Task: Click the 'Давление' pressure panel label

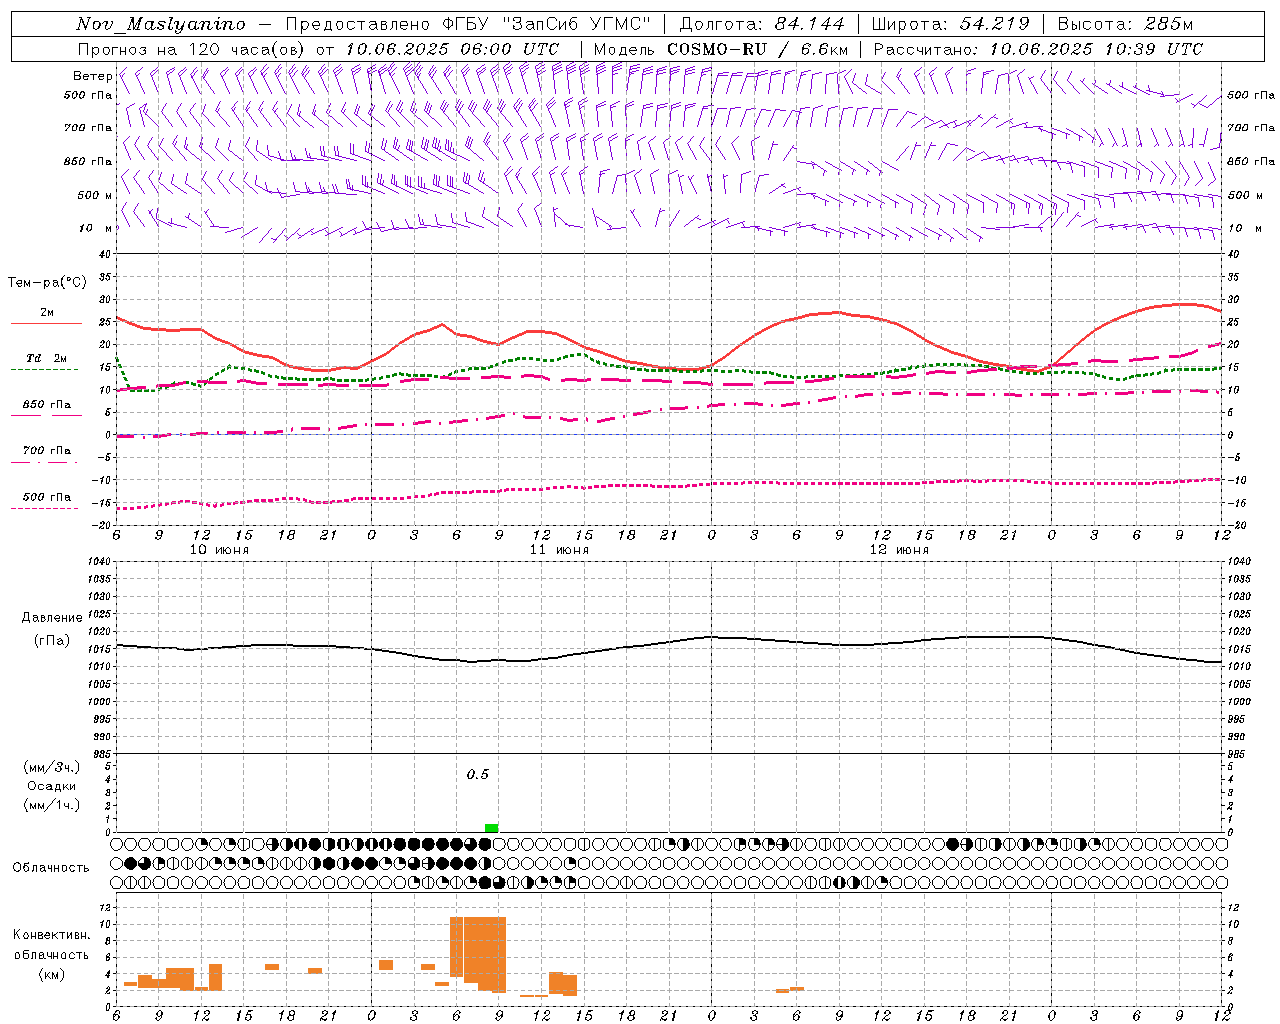Action: click(52, 618)
